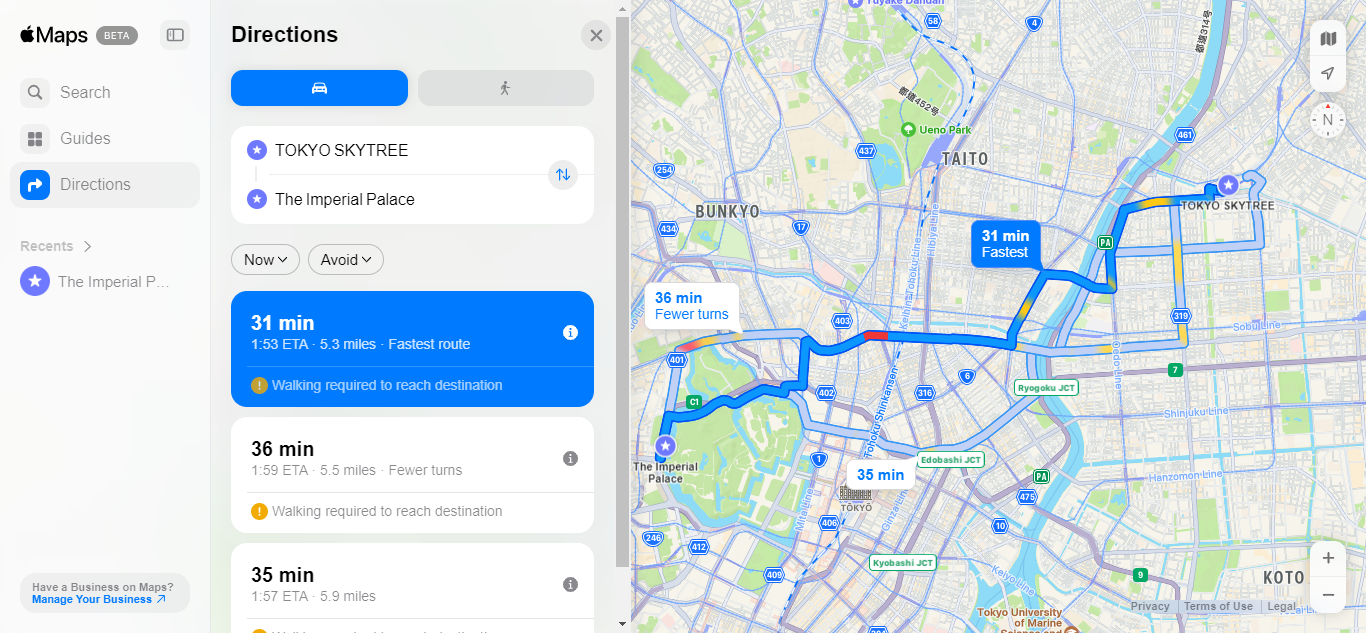Screen dimensions: 1366x633
Task: Open the Now departure time dropdown
Action: [265, 260]
